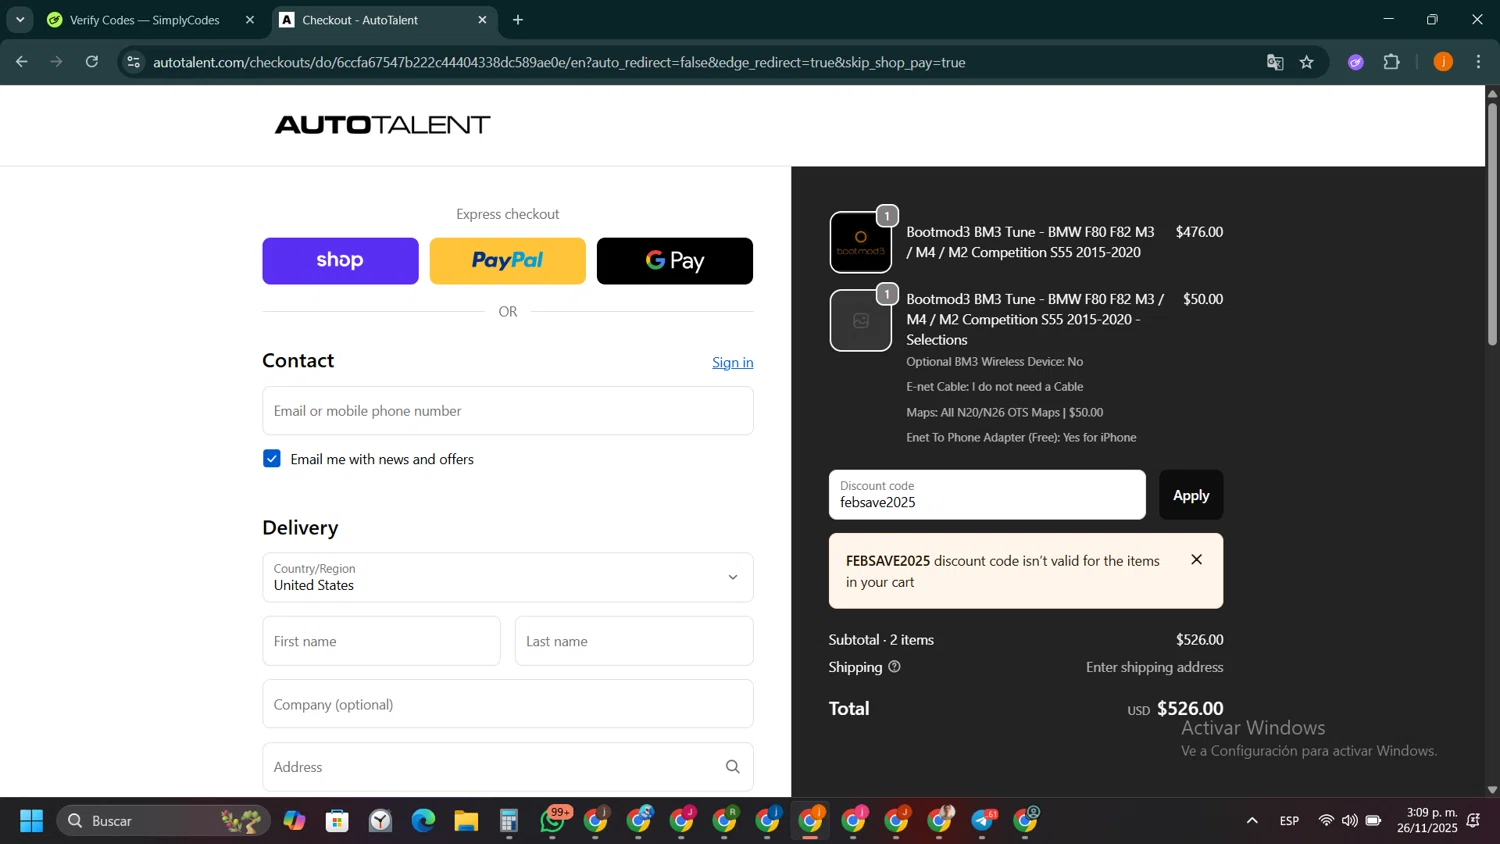Click the address search magnifier icon
The image size is (1500, 844).
(x=733, y=767)
